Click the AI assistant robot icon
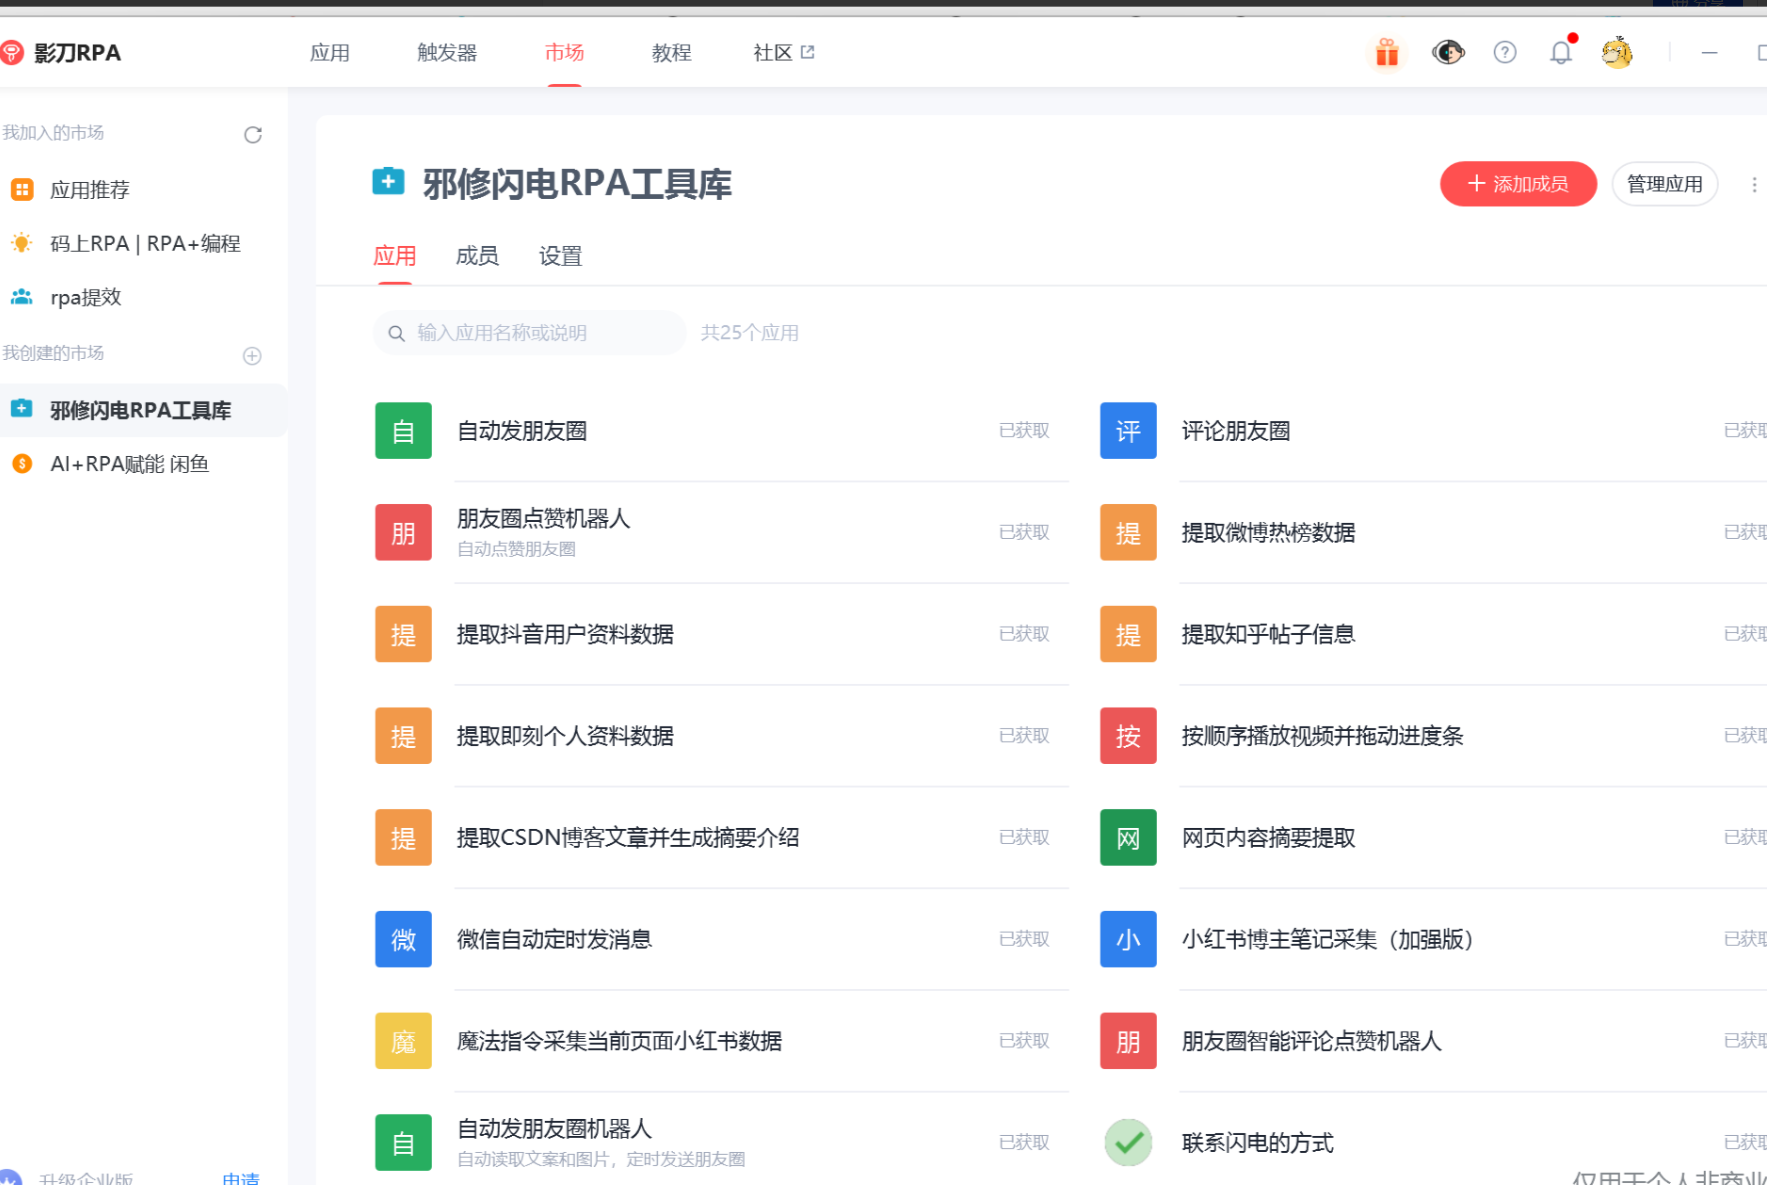This screenshot has height=1185, width=1767. pos(1447,52)
